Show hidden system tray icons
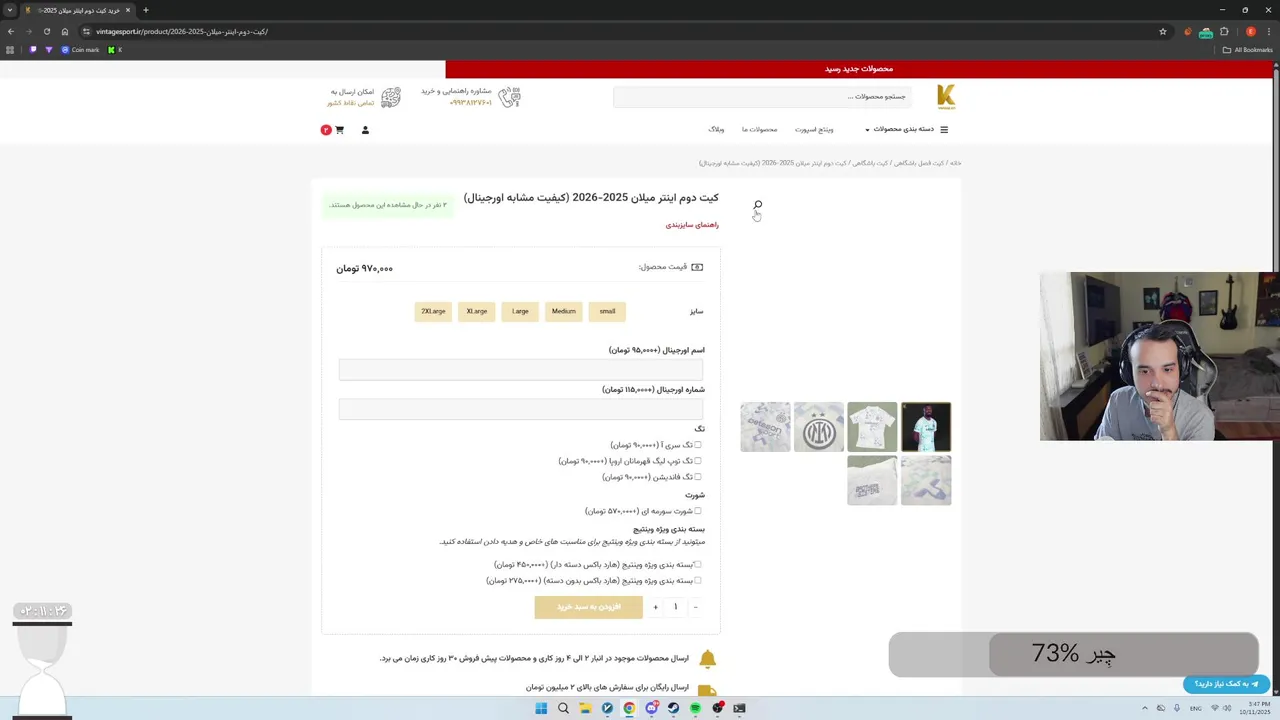Screen dimensions: 1280x720 click(x=1146, y=708)
